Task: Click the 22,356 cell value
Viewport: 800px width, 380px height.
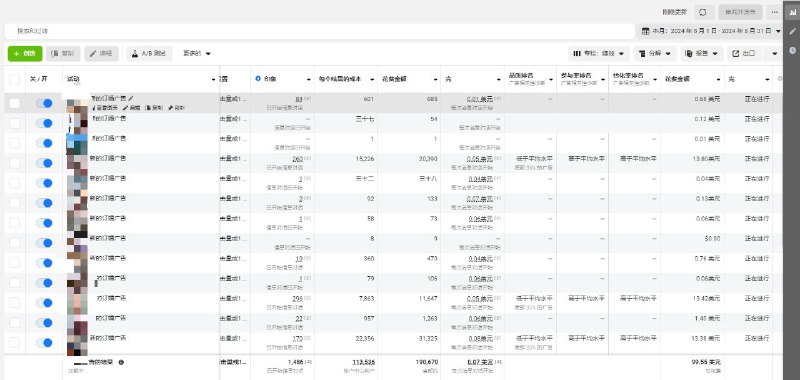Action: [x=364, y=338]
